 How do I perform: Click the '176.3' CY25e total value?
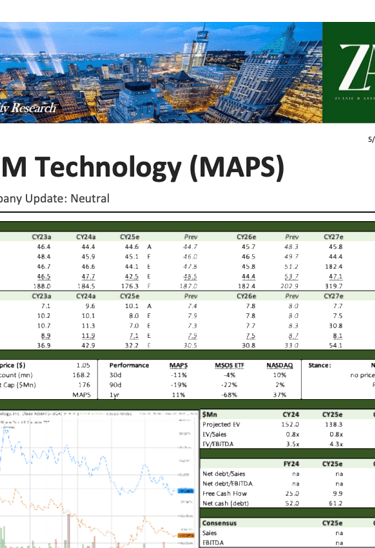click(x=130, y=286)
